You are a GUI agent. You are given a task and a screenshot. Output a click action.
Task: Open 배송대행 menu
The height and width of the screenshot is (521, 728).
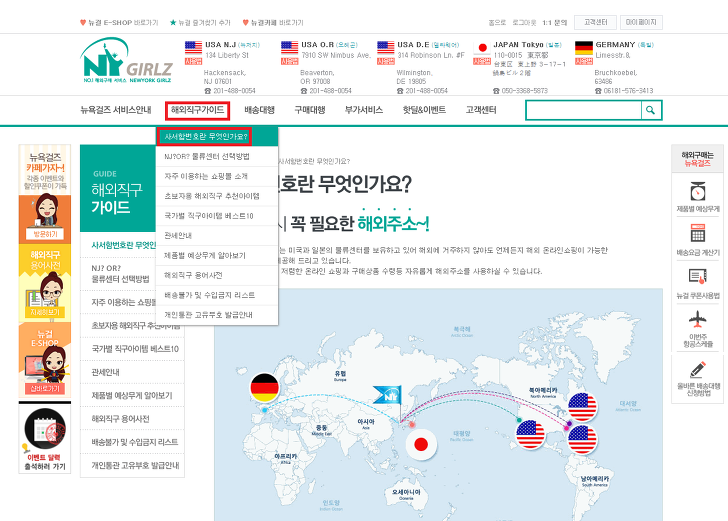260,110
